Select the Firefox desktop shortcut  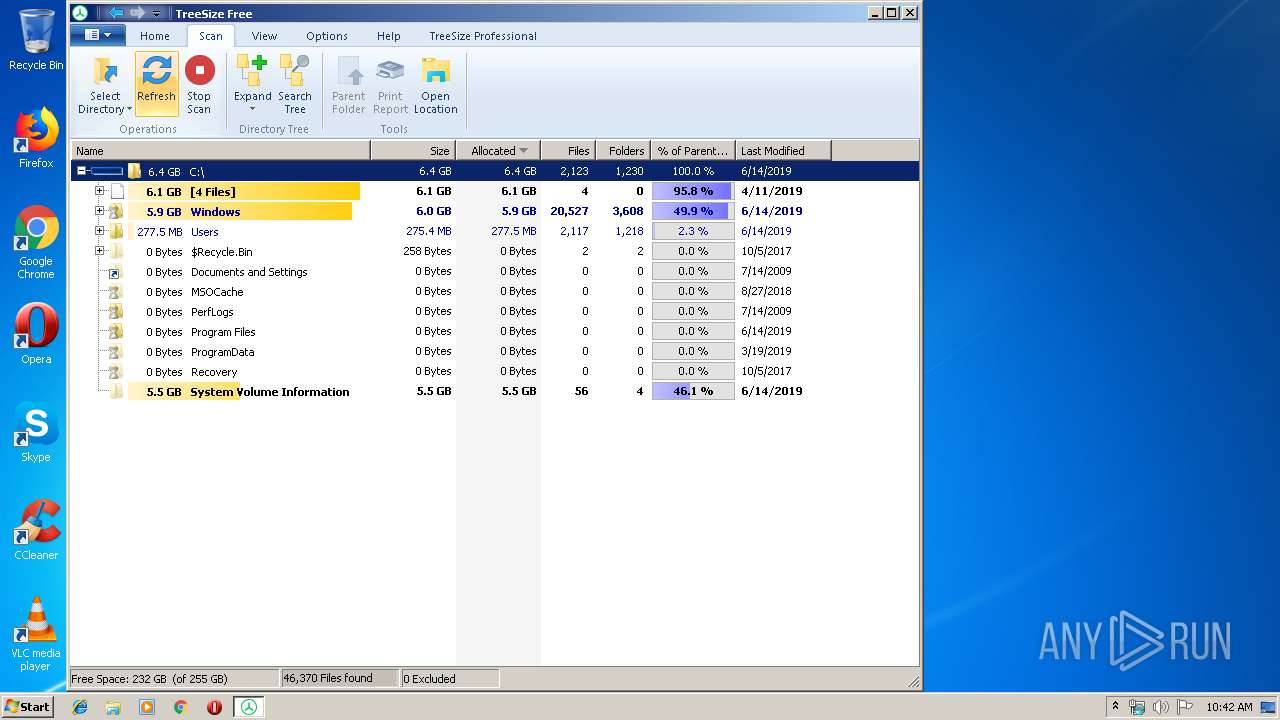[35, 138]
